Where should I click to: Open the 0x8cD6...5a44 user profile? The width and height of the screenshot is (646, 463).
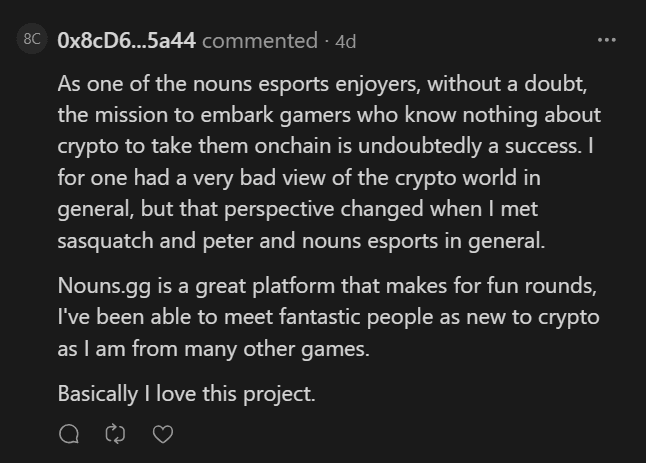tap(127, 41)
